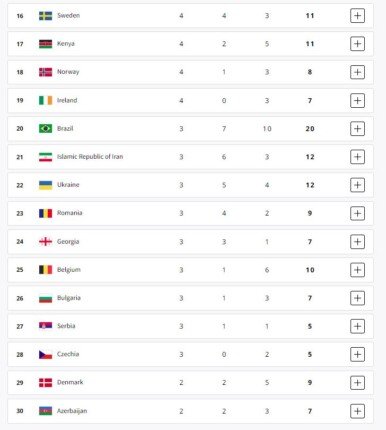Expand Islamic Republic of Iran details
The width and height of the screenshot is (386, 430).
click(x=357, y=157)
